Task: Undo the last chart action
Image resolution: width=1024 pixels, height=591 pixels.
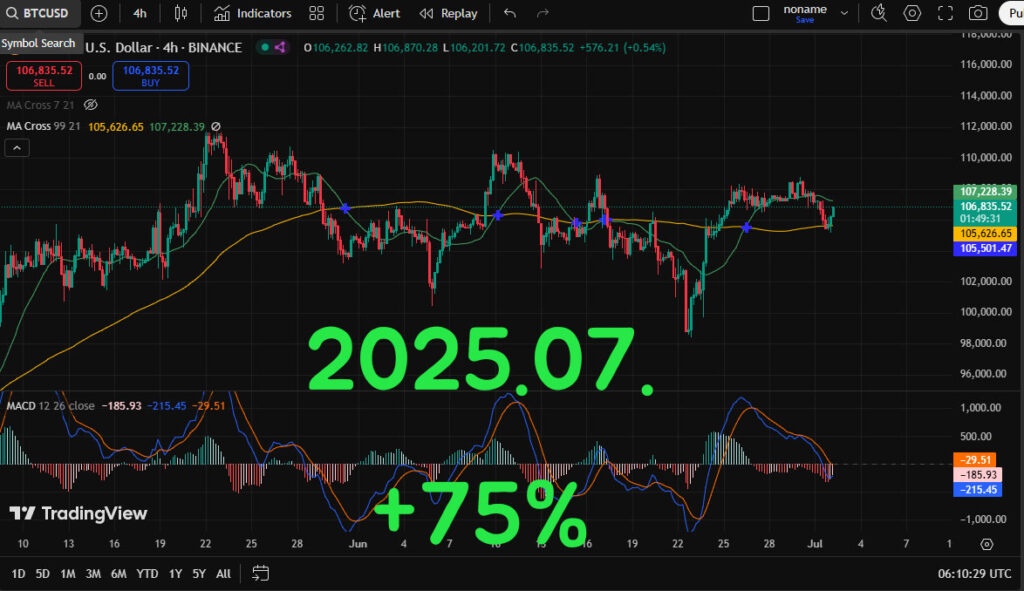Action: 510,13
